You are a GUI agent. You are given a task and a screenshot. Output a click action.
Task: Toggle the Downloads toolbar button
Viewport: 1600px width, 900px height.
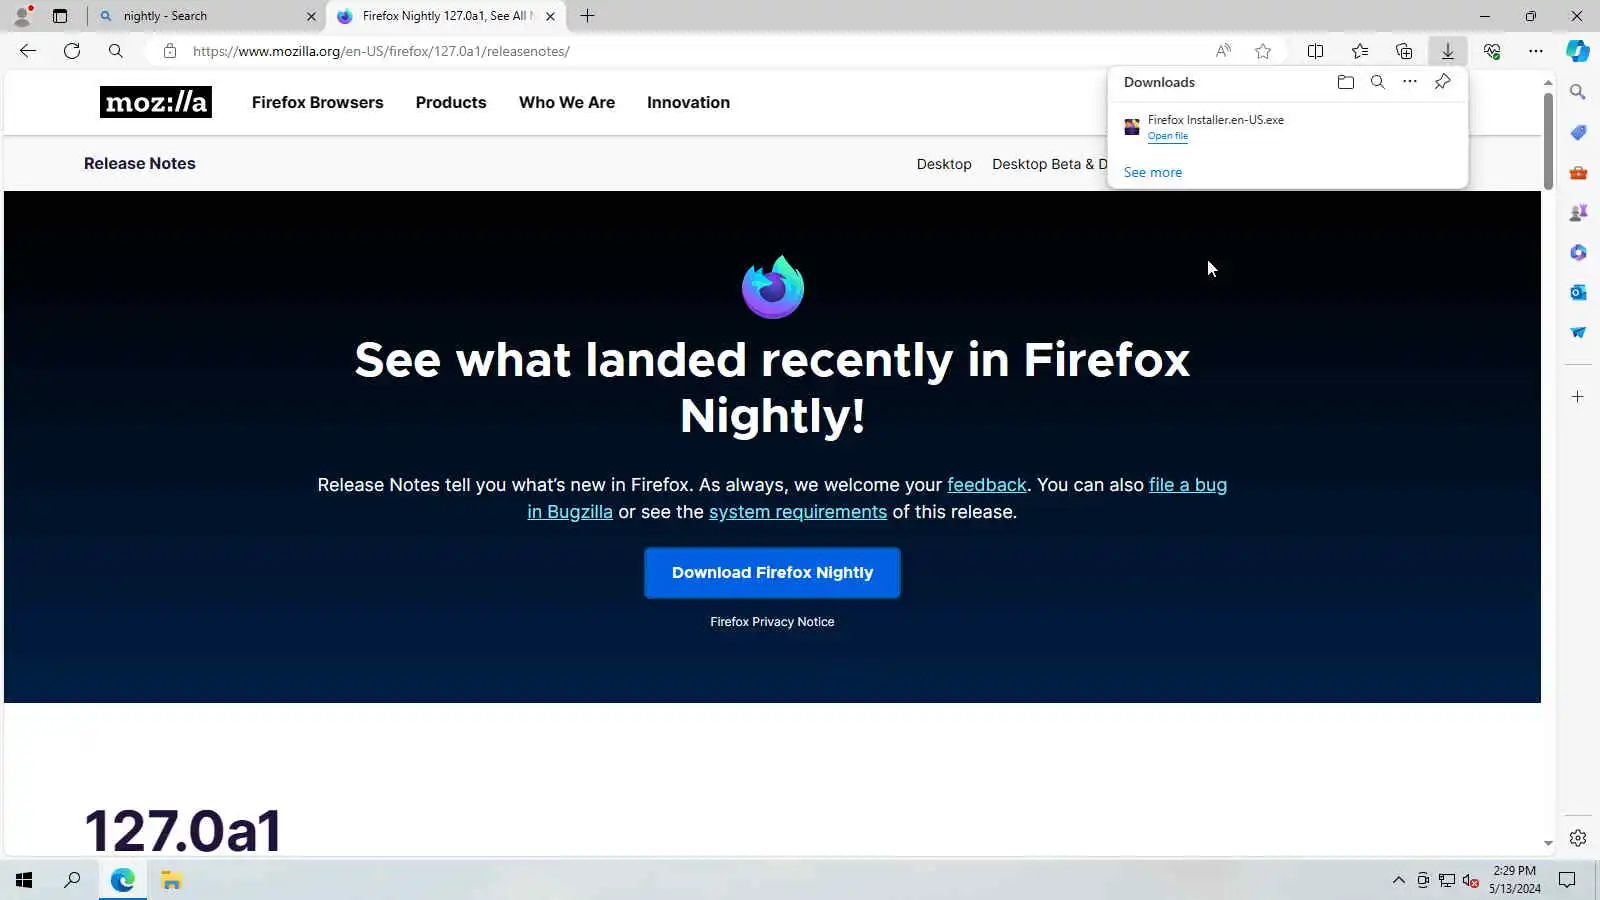point(1448,51)
